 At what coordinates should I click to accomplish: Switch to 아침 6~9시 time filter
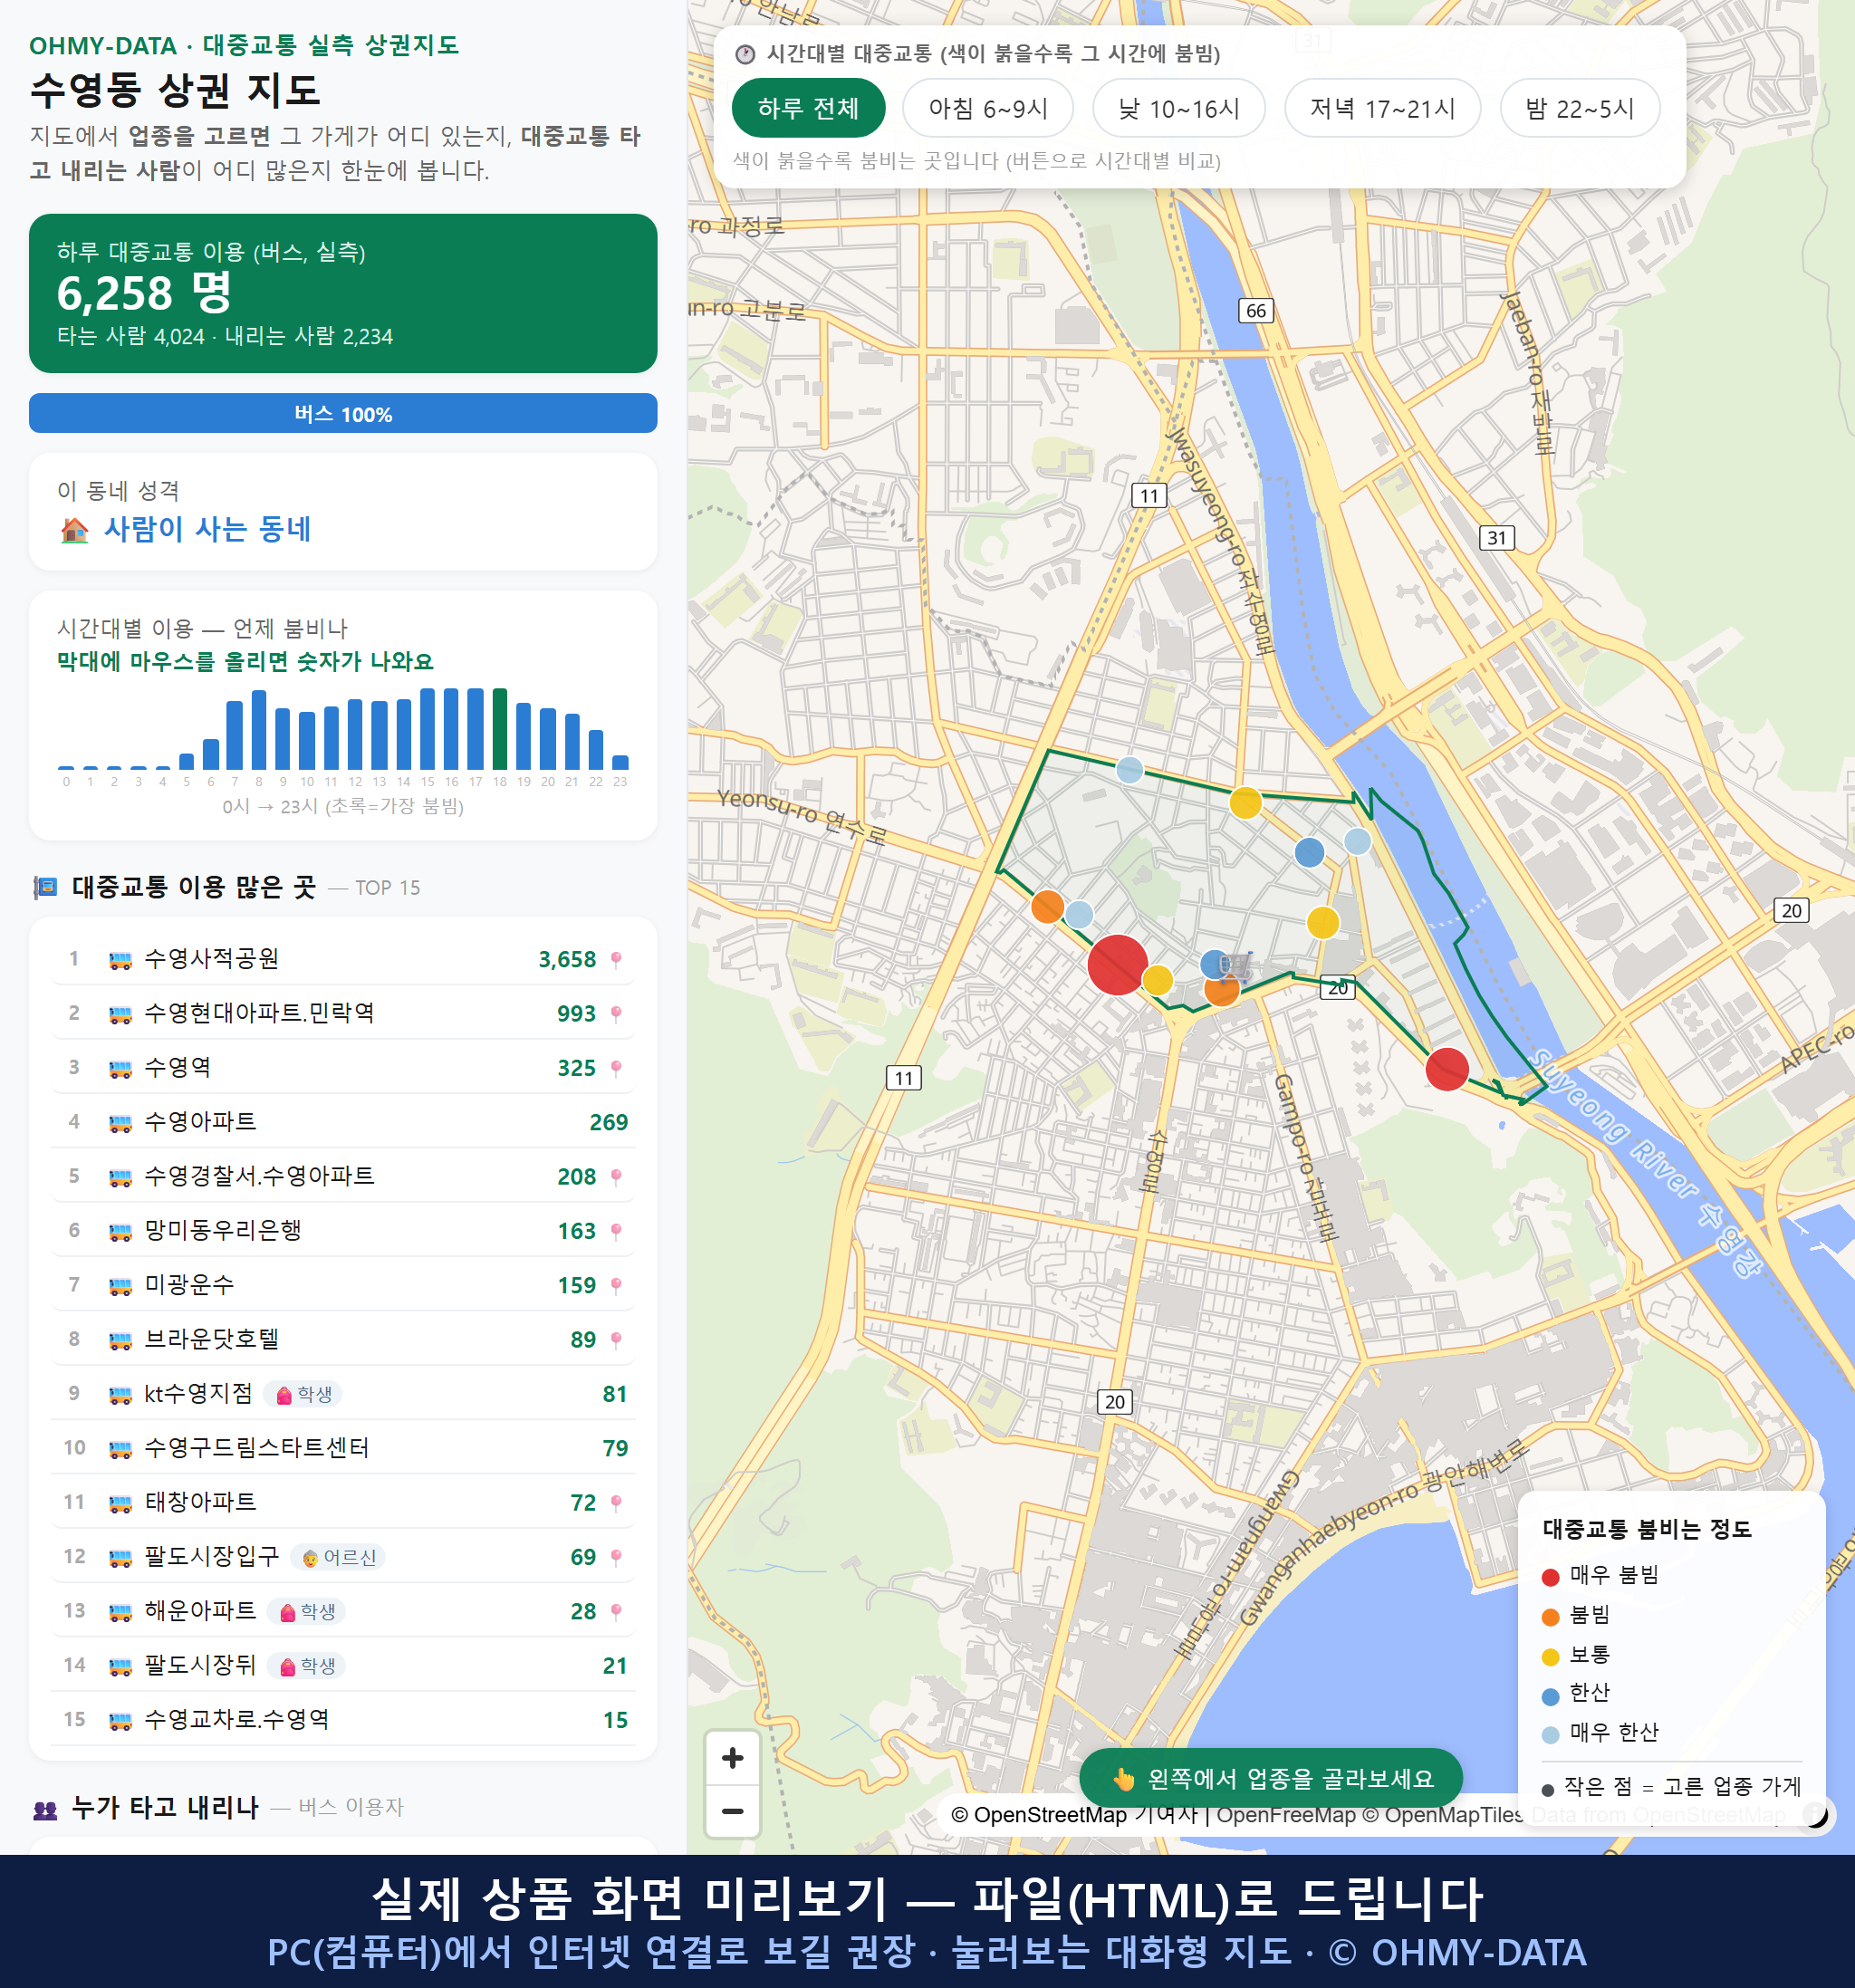pyautogui.click(x=988, y=108)
